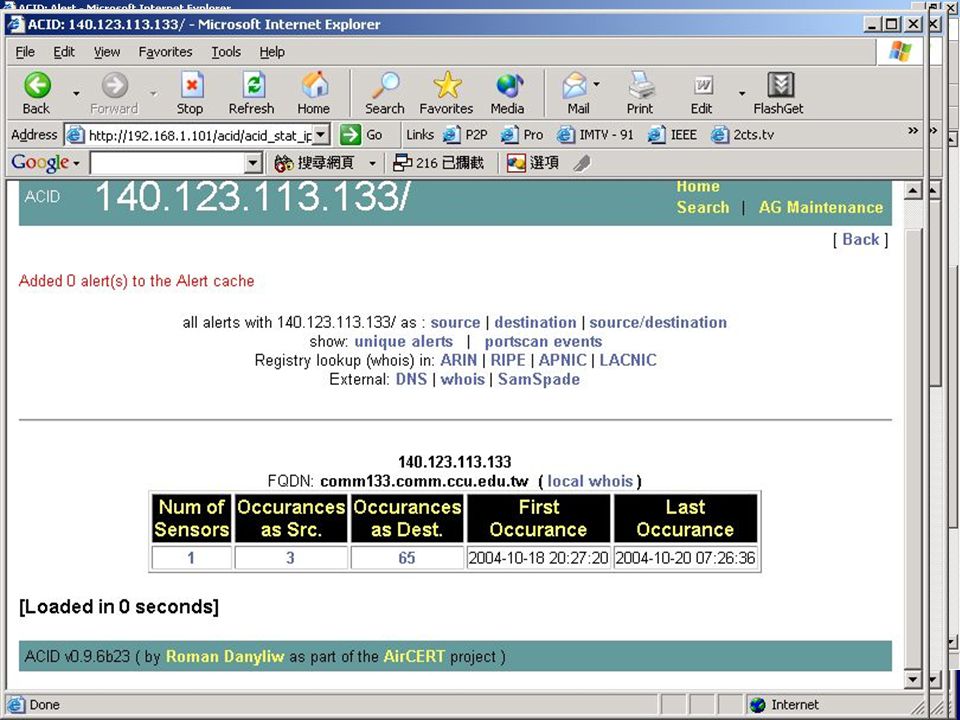Open the address bar URL dropdown
The height and width of the screenshot is (720, 960).
click(322, 135)
